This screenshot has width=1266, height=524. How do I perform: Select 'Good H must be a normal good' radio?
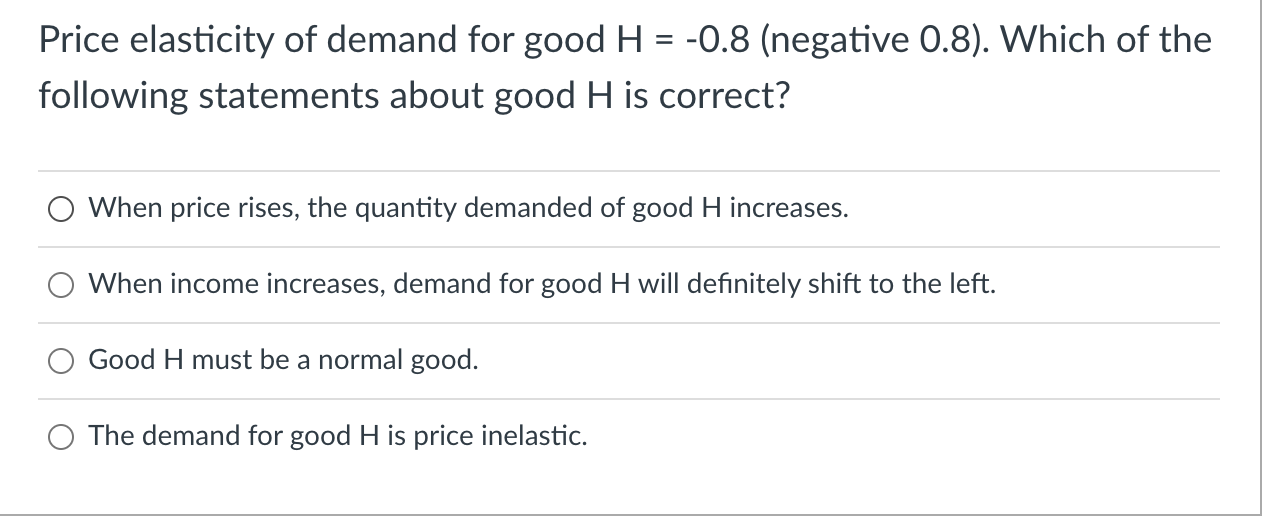click(x=60, y=360)
